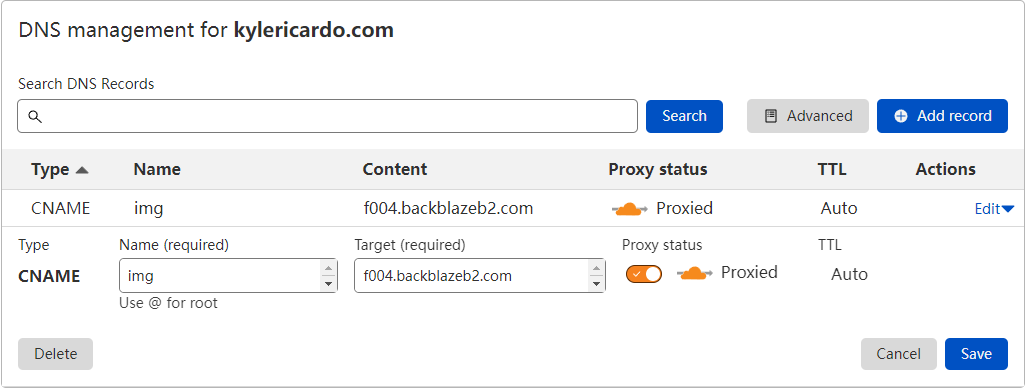Cancel editing the DNS record
This screenshot has width=1025, height=389.
[x=899, y=354]
